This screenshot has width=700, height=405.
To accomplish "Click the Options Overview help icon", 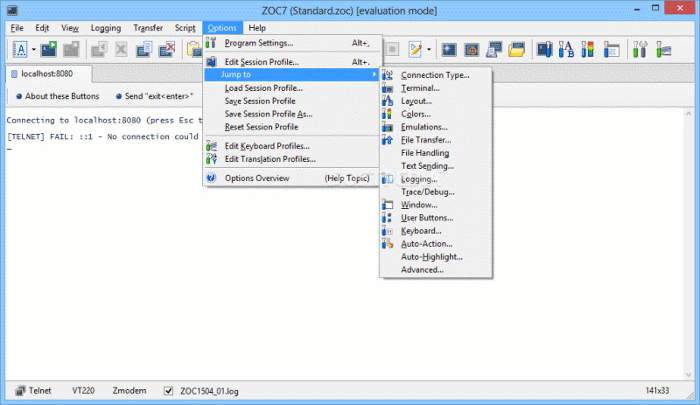I will click(211, 179).
